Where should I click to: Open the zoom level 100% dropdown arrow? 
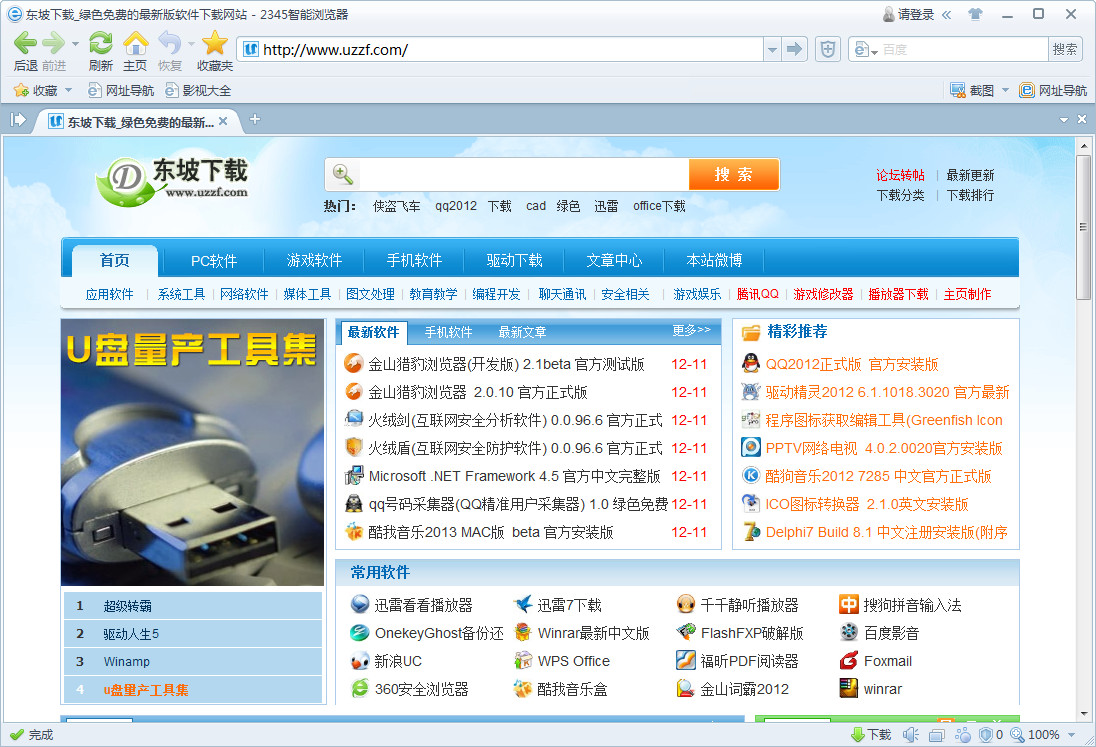click(x=1070, y=735)
